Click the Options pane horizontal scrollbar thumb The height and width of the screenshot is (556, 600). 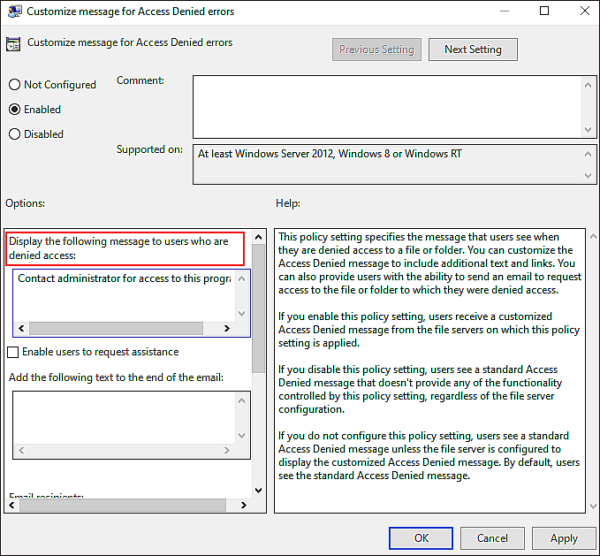tap(122, 505)
